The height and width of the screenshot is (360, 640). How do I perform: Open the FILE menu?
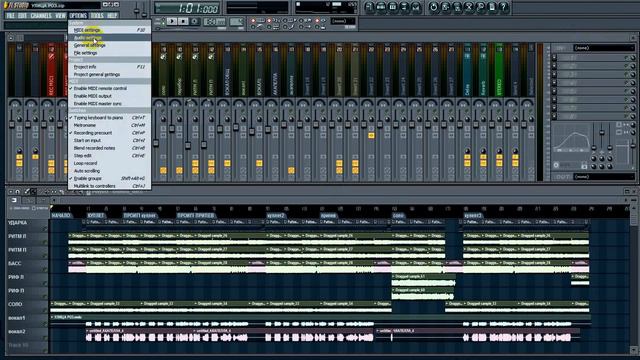(x=10, y=16)
